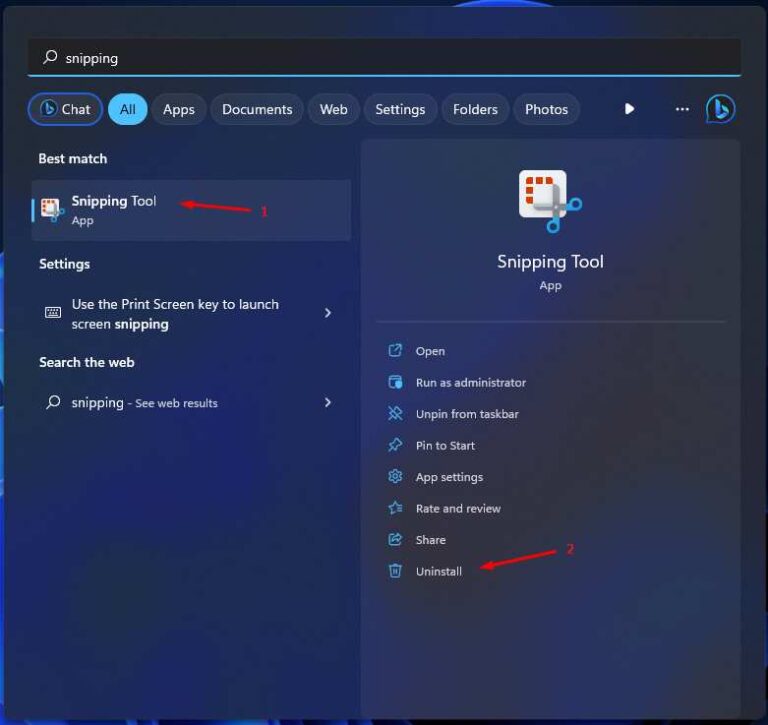Click Open in the preview pane

(430, 351)
